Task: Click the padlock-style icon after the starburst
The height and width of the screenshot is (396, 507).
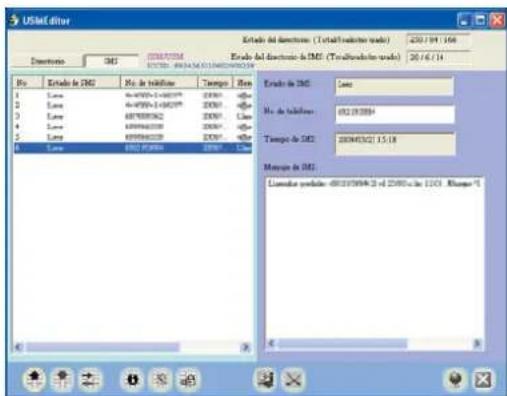Action: coord(188,379)
